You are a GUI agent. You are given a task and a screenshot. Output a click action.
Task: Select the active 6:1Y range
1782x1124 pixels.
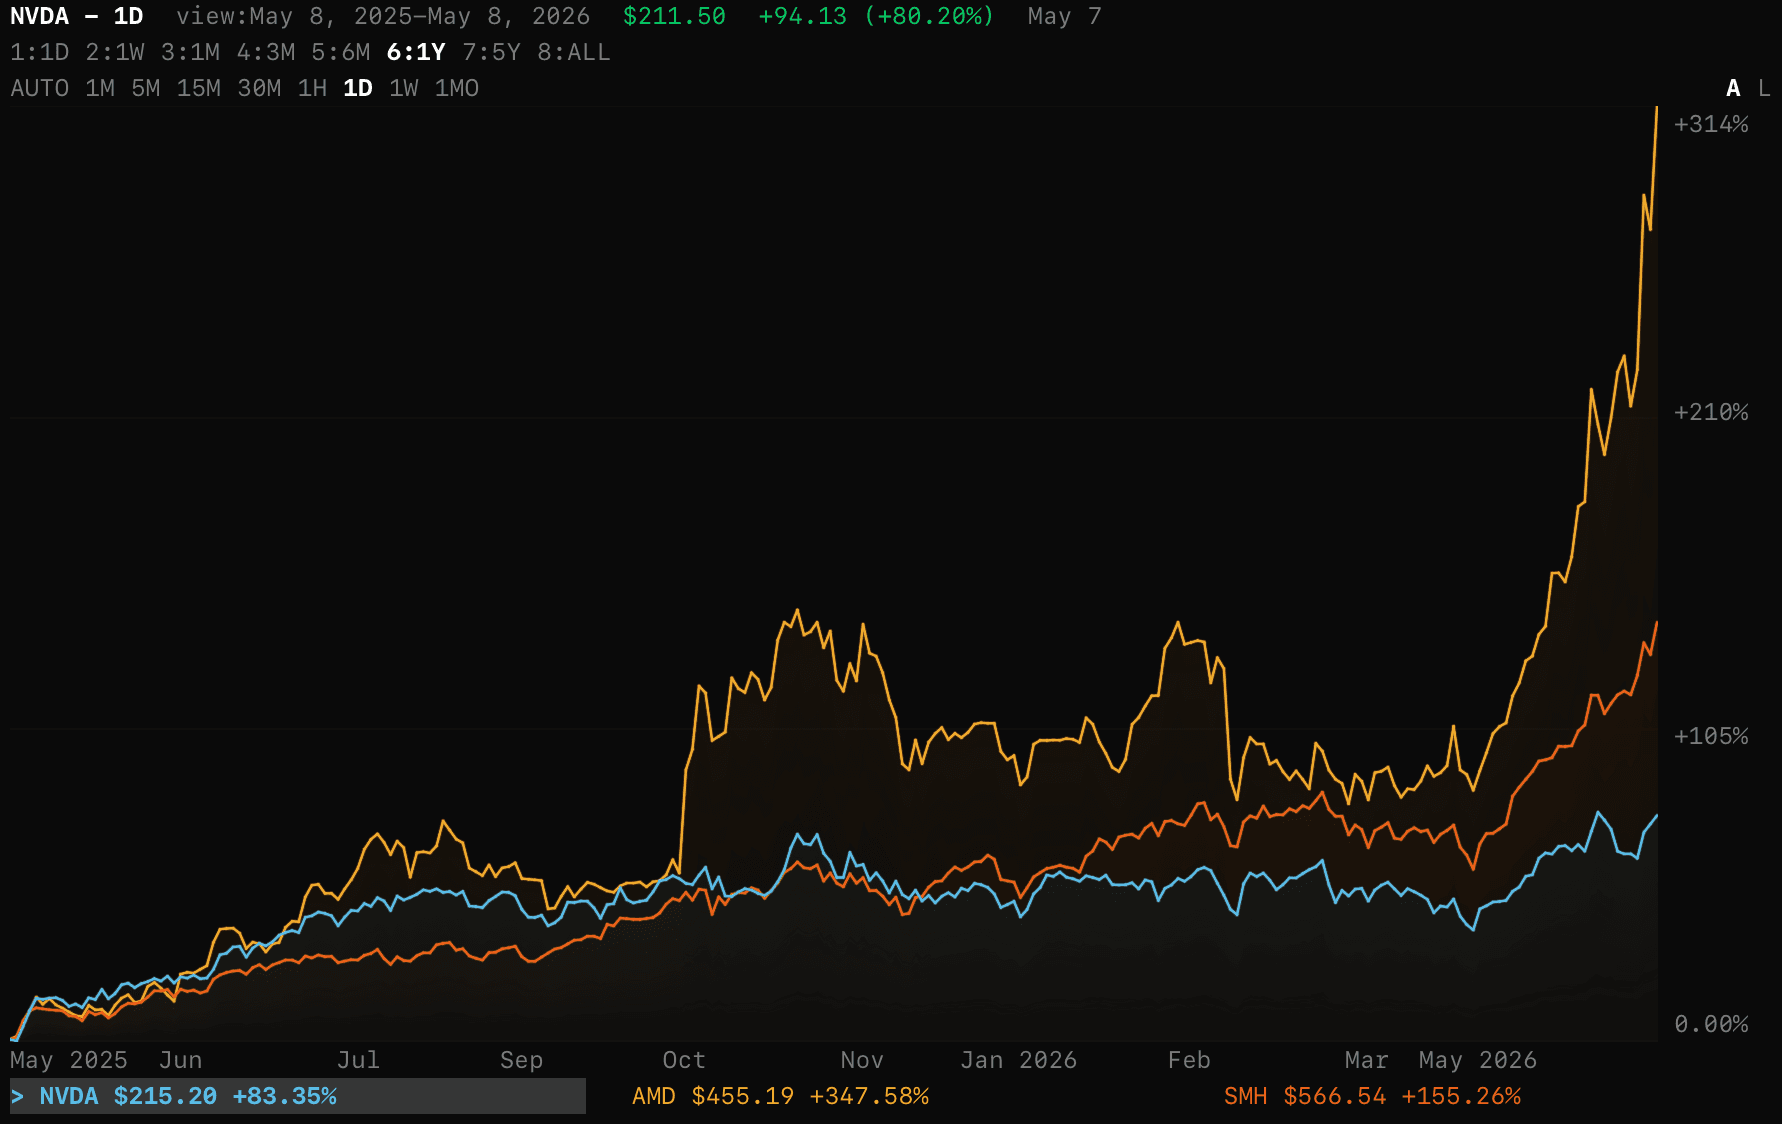click(x=416, y=52)
